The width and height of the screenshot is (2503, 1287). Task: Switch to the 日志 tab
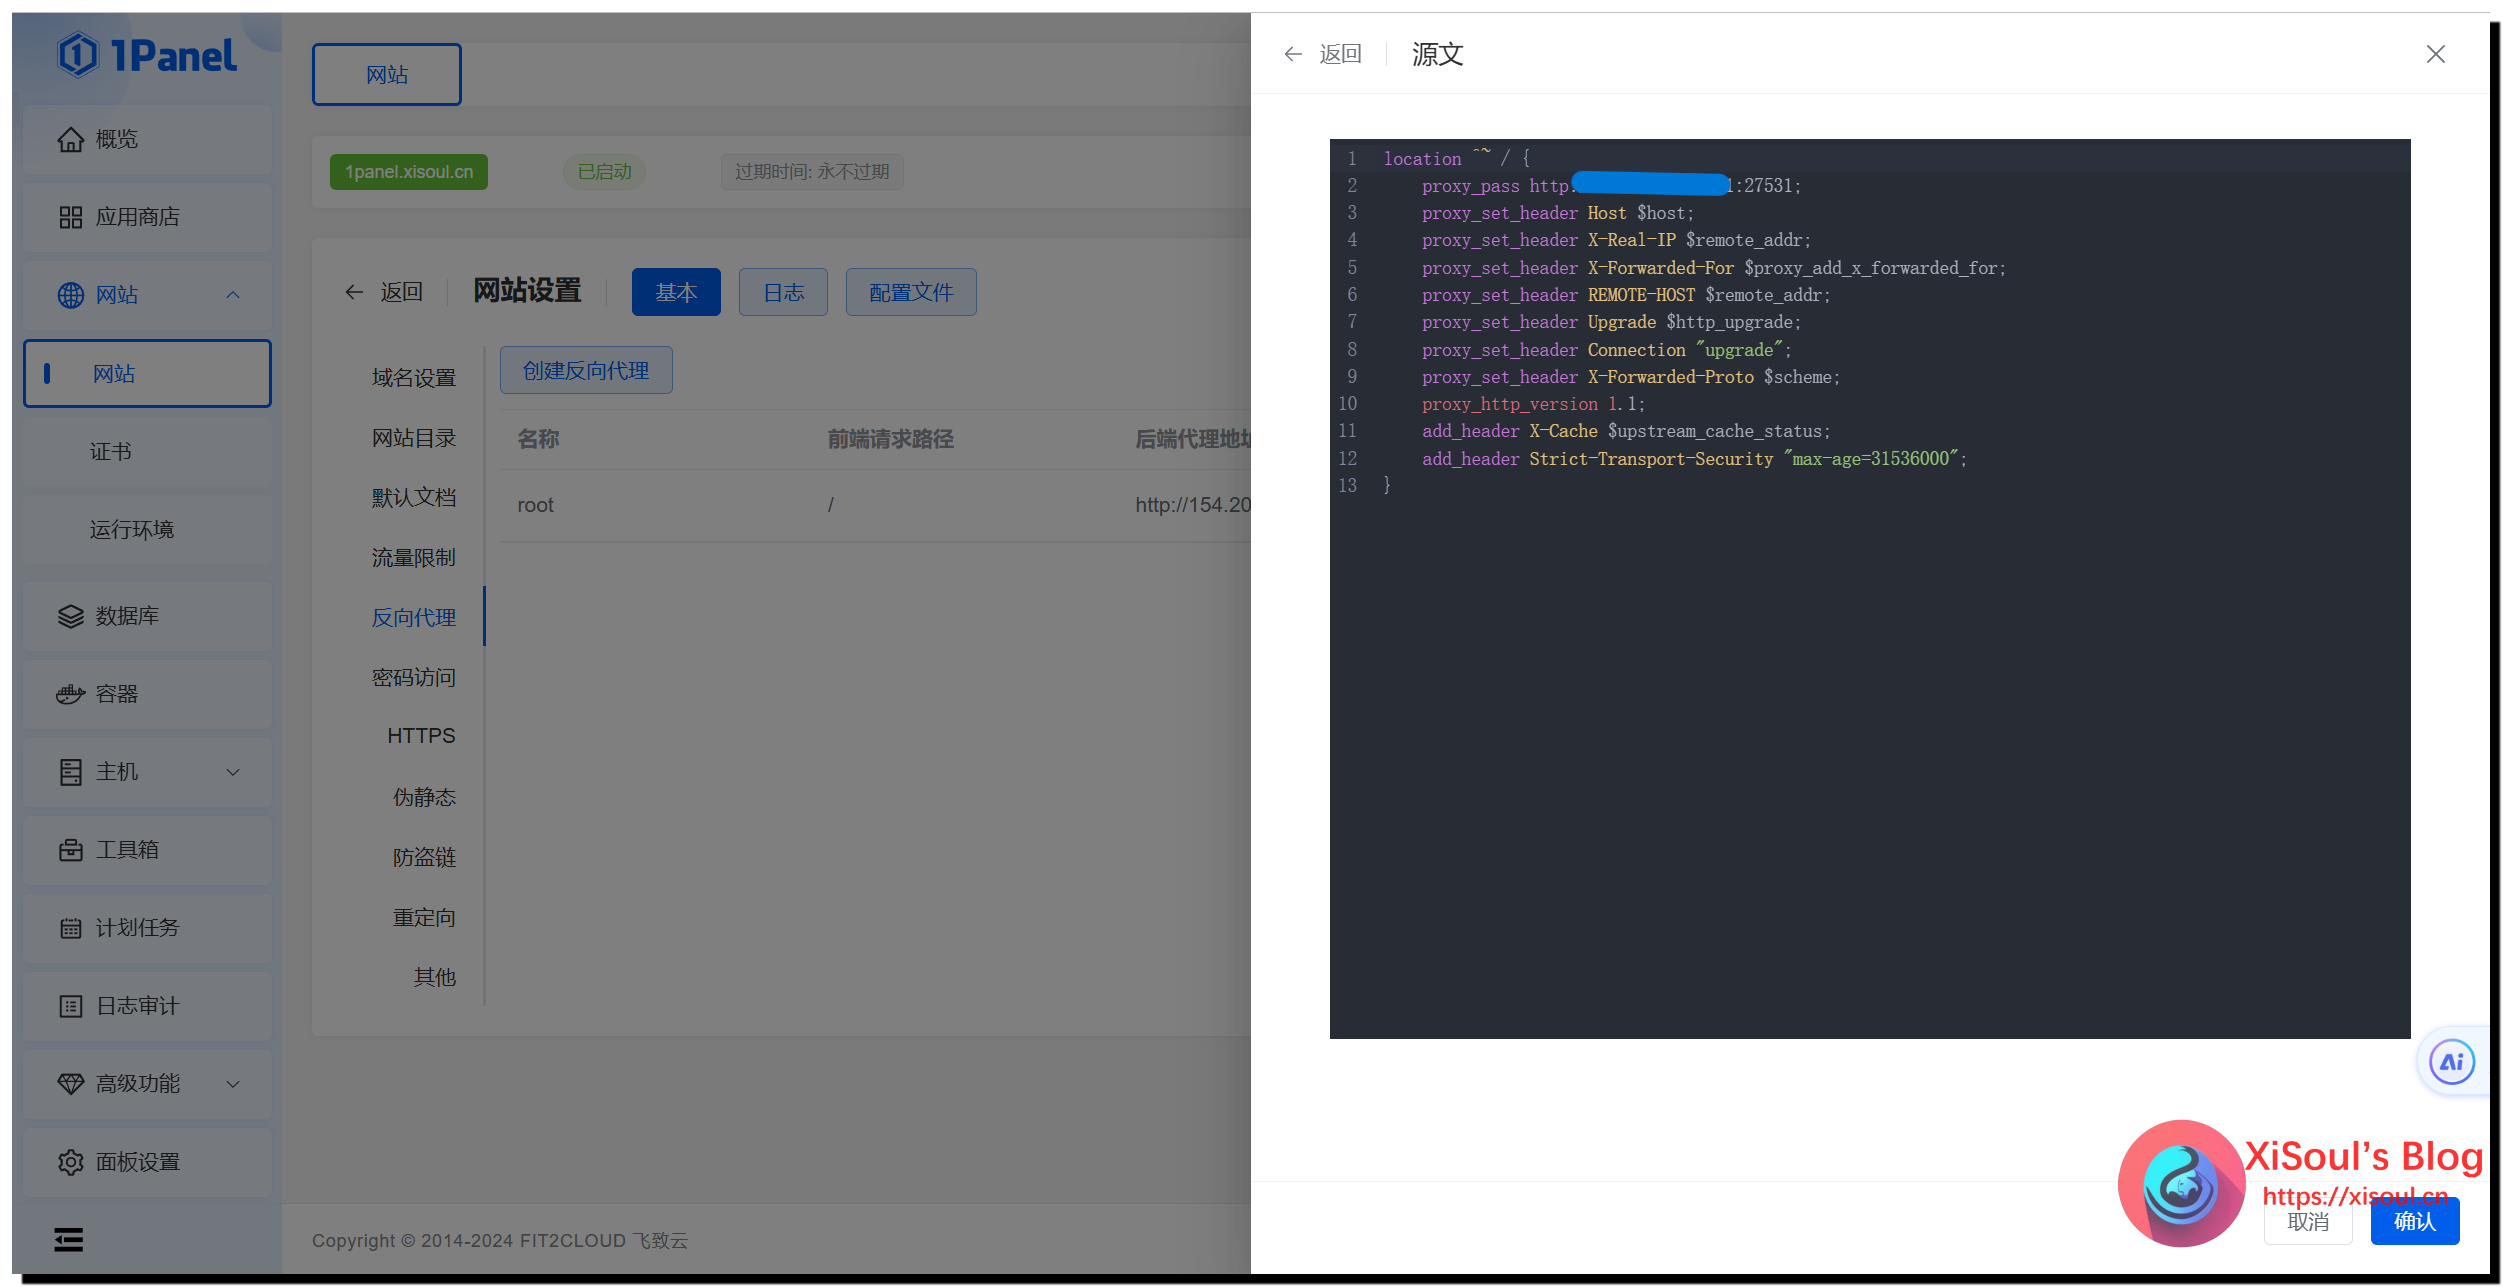click(x=783, y=292)
